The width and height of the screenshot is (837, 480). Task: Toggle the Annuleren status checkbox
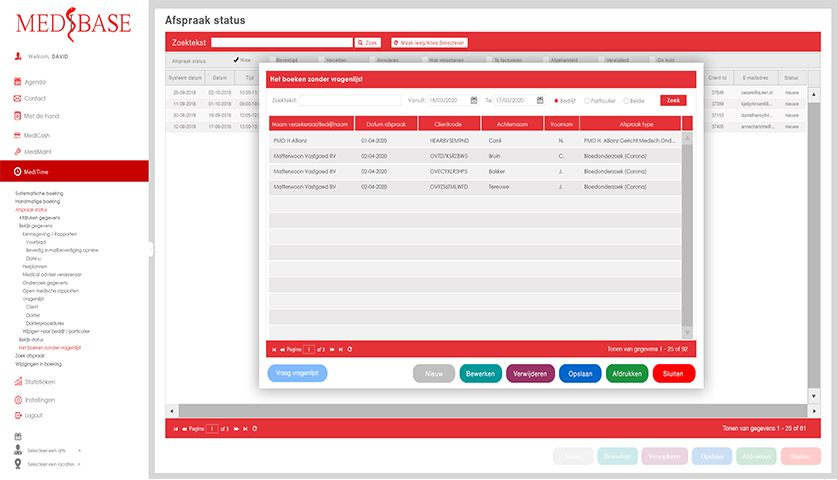(x=373, y=60)
